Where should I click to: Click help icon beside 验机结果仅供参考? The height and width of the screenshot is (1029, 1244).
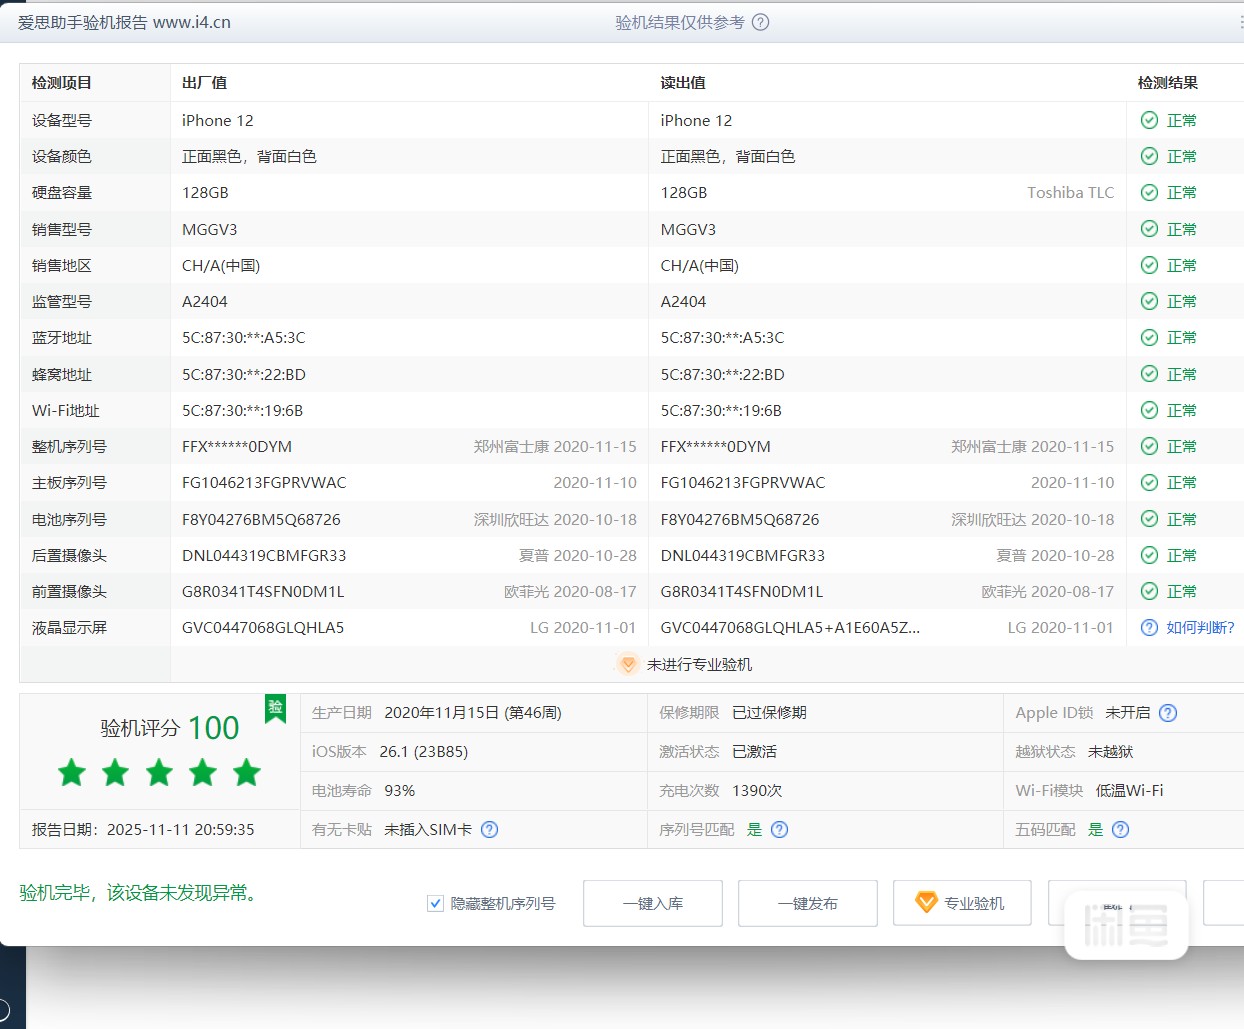pyautogui.click(x=760, y=22)
